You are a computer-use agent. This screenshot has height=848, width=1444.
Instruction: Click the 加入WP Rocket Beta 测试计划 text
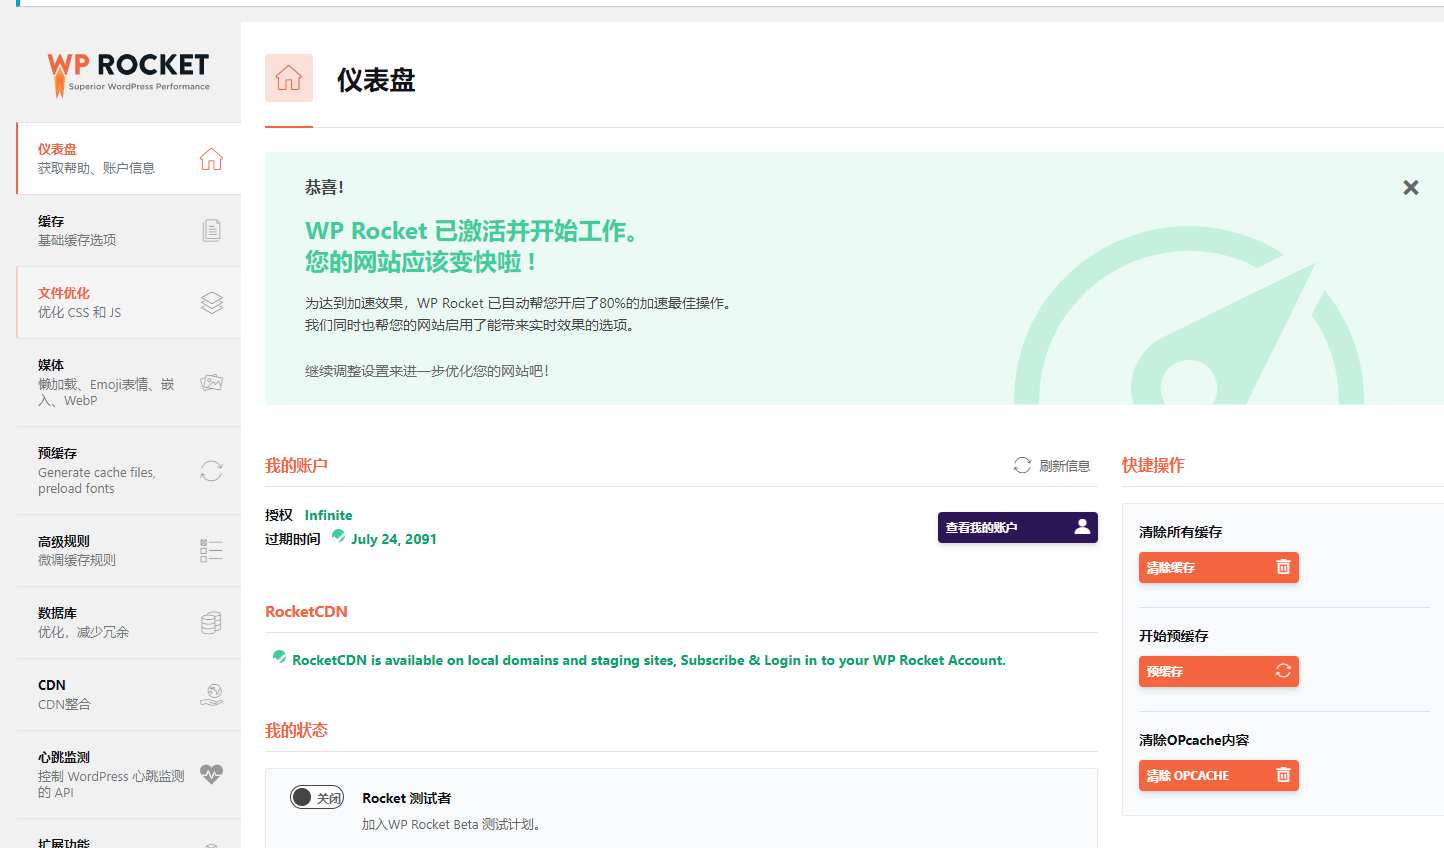tap(451, 824)
